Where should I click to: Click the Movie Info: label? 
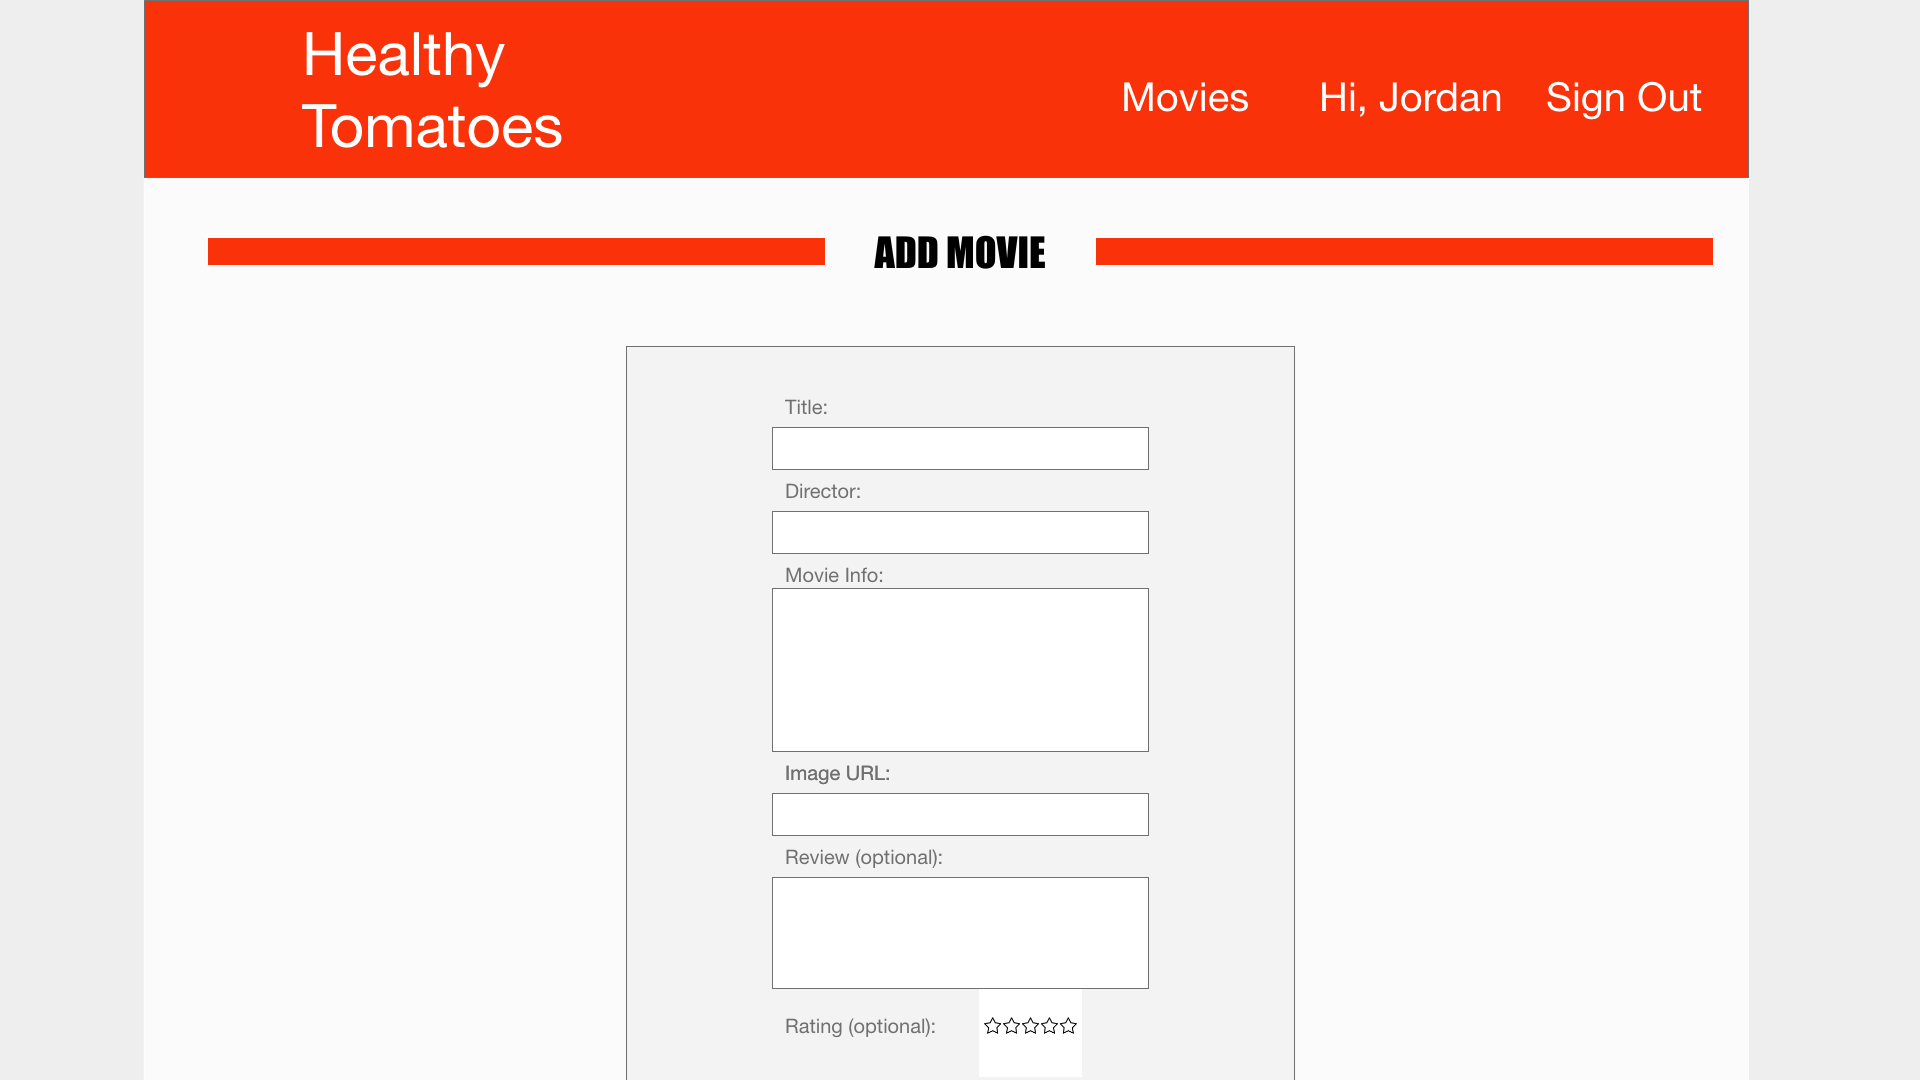pos(833,575)
